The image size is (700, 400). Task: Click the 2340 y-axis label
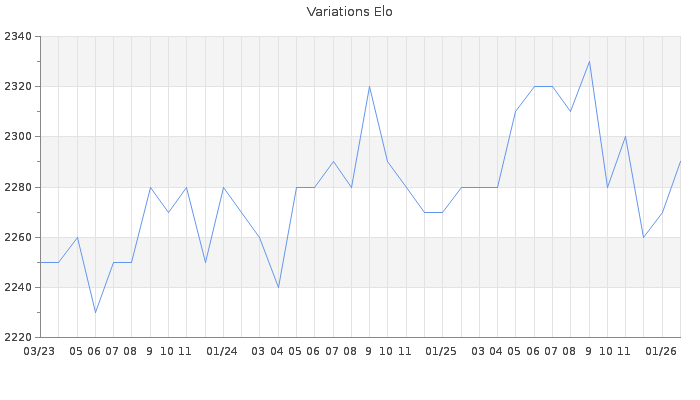pos(17,37)
